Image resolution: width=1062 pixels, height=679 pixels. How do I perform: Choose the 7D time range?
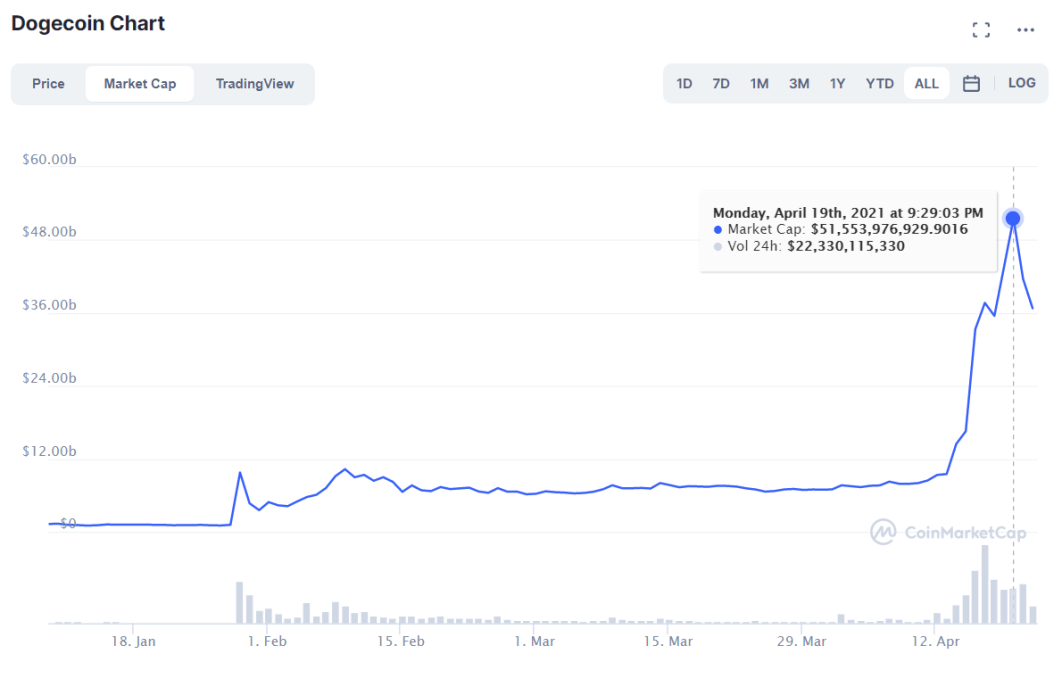coord(721,84)
